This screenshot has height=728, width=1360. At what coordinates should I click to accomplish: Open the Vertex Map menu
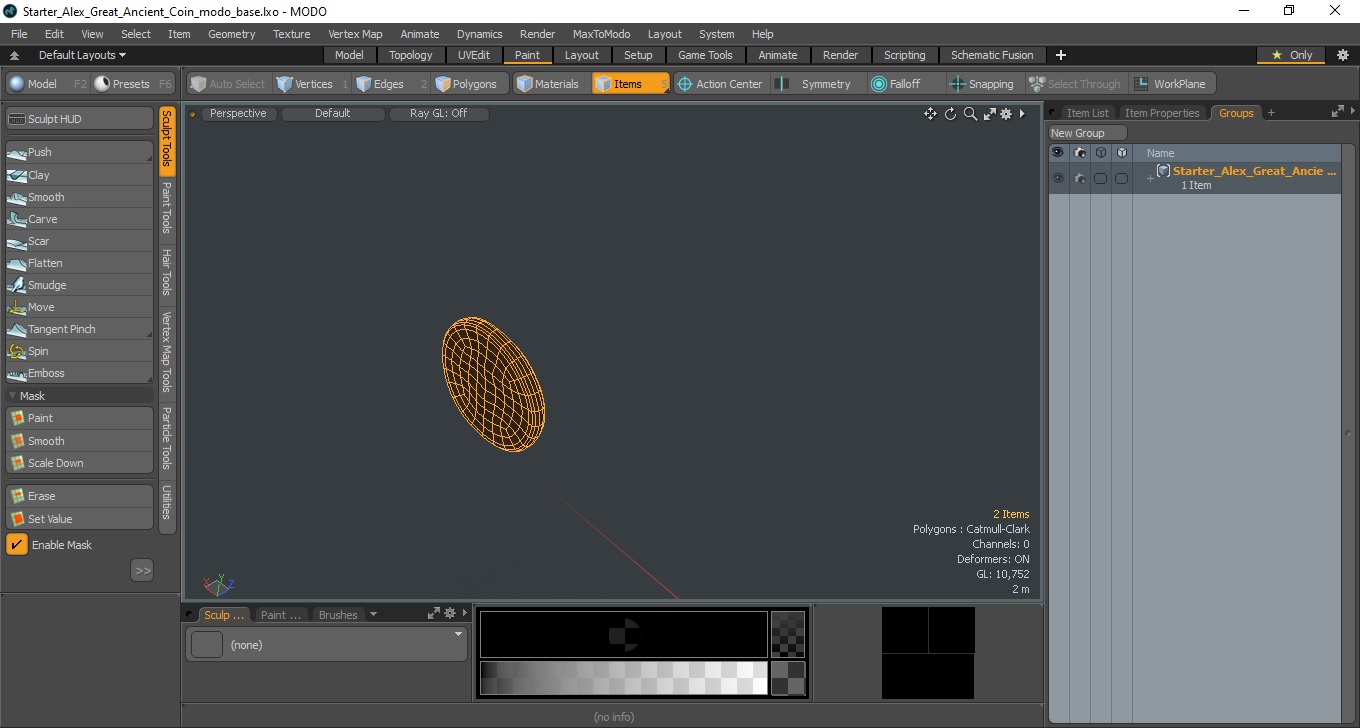point(355,34)
